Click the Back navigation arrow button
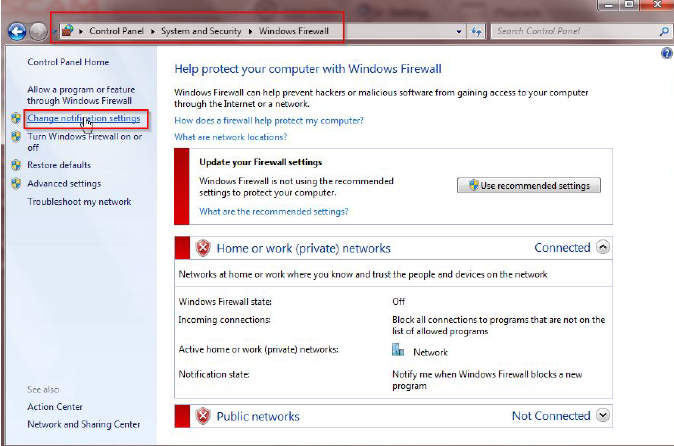The width and height of the screenshot is (674, 446). [x=17, y=31]
